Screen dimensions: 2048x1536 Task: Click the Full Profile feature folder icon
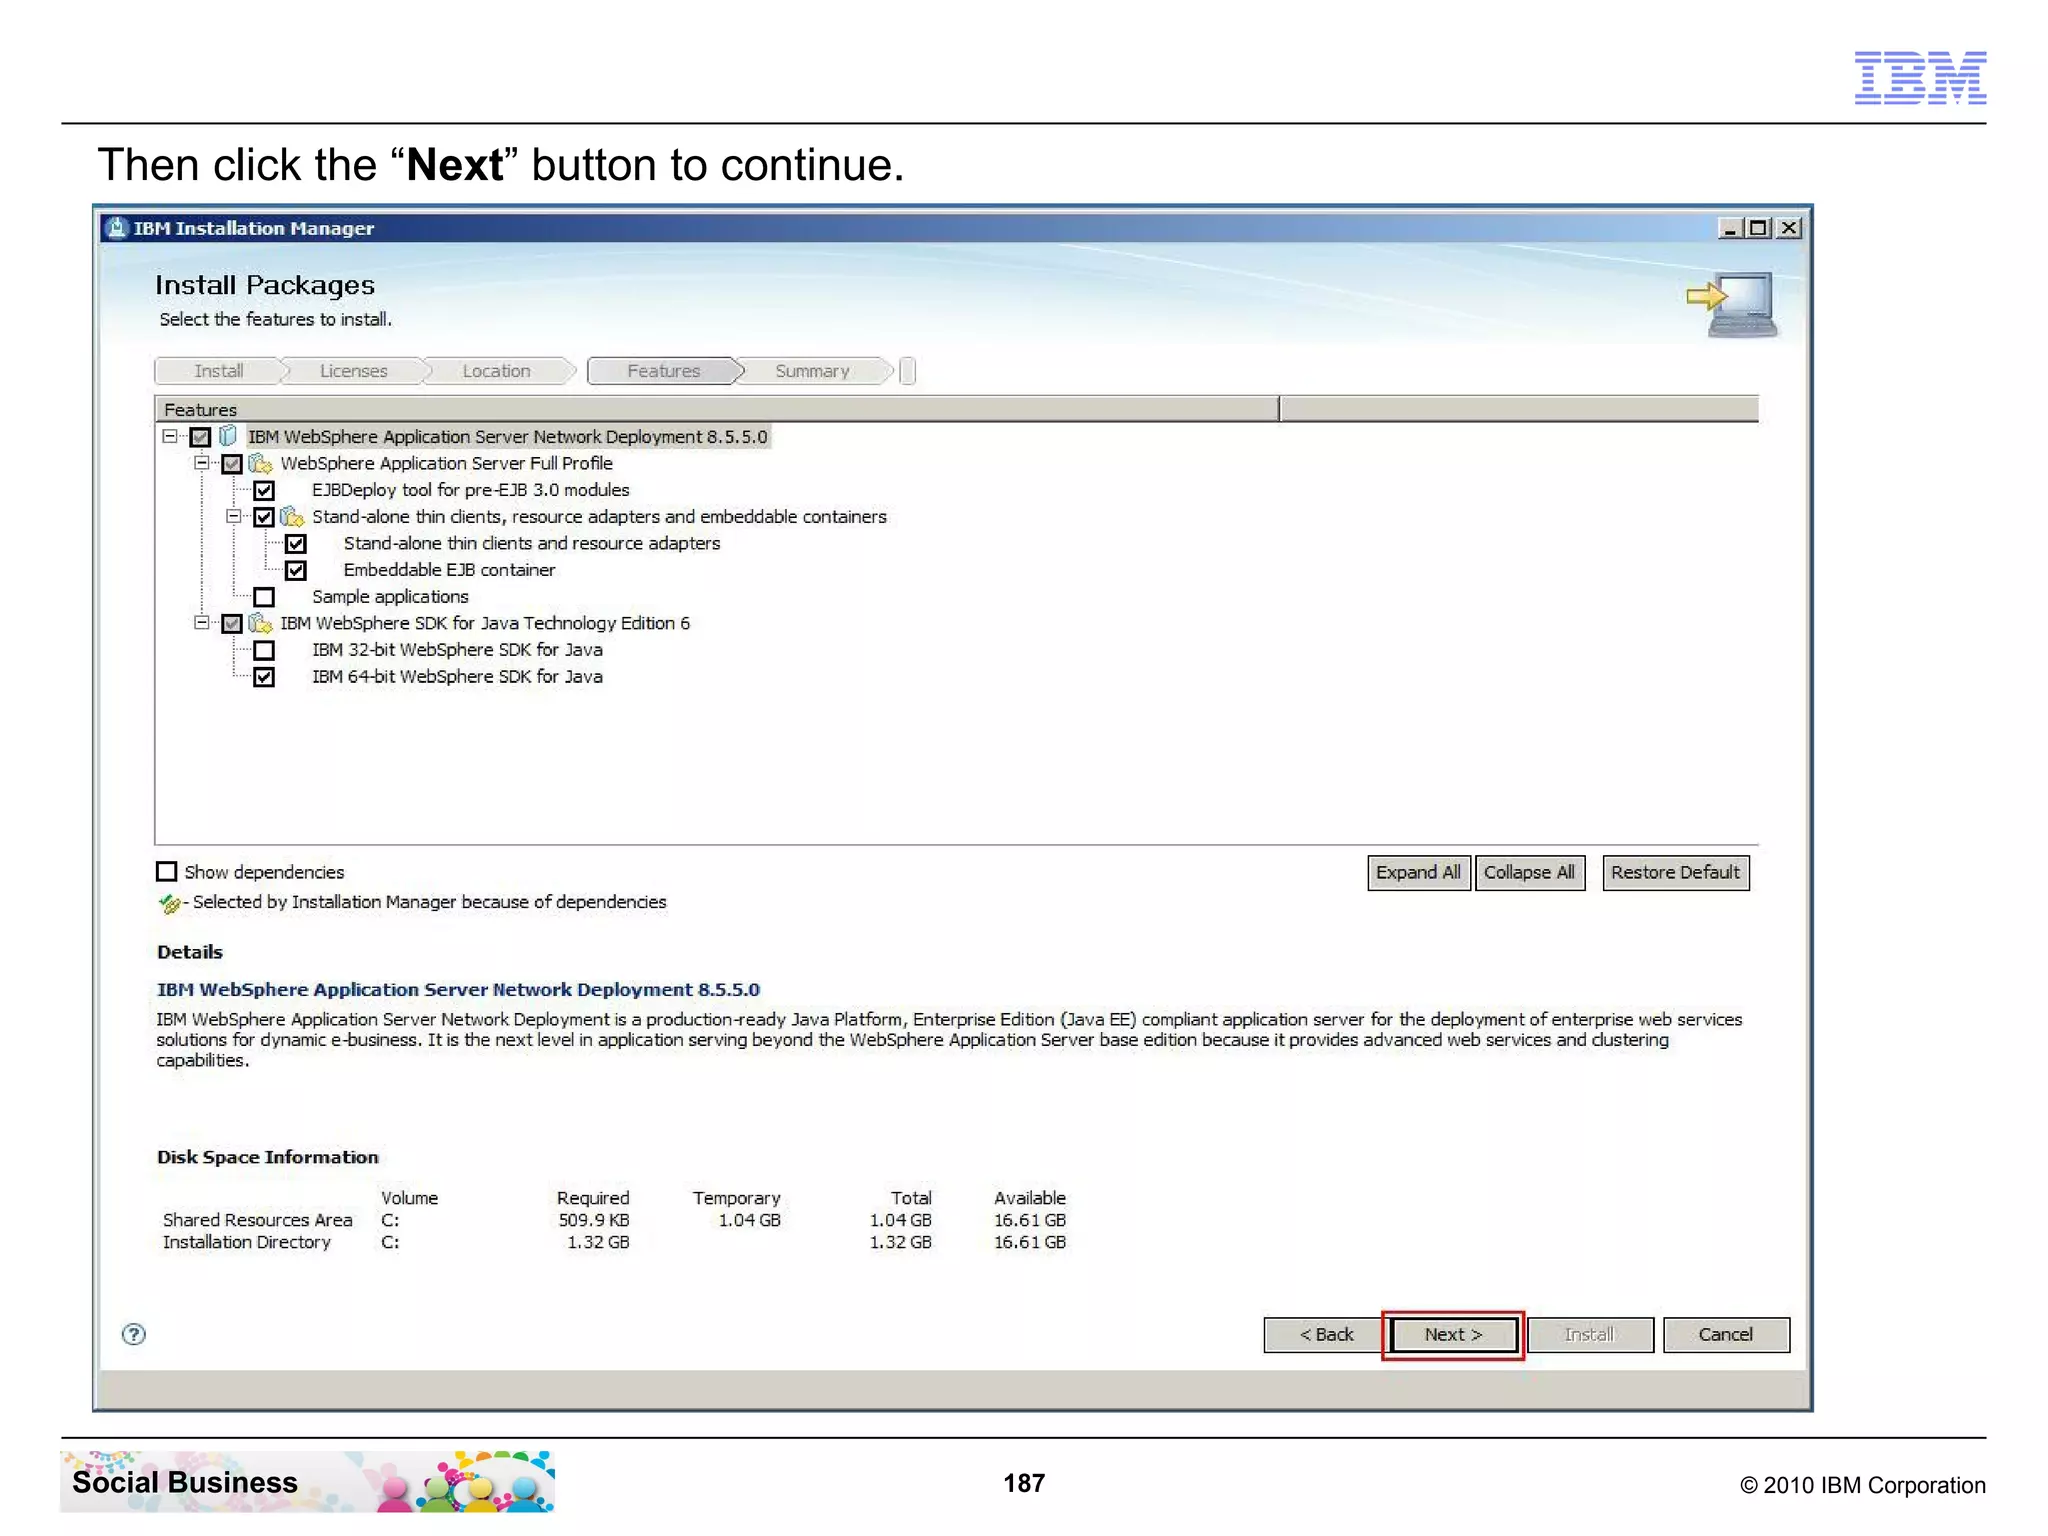(260, 463)
